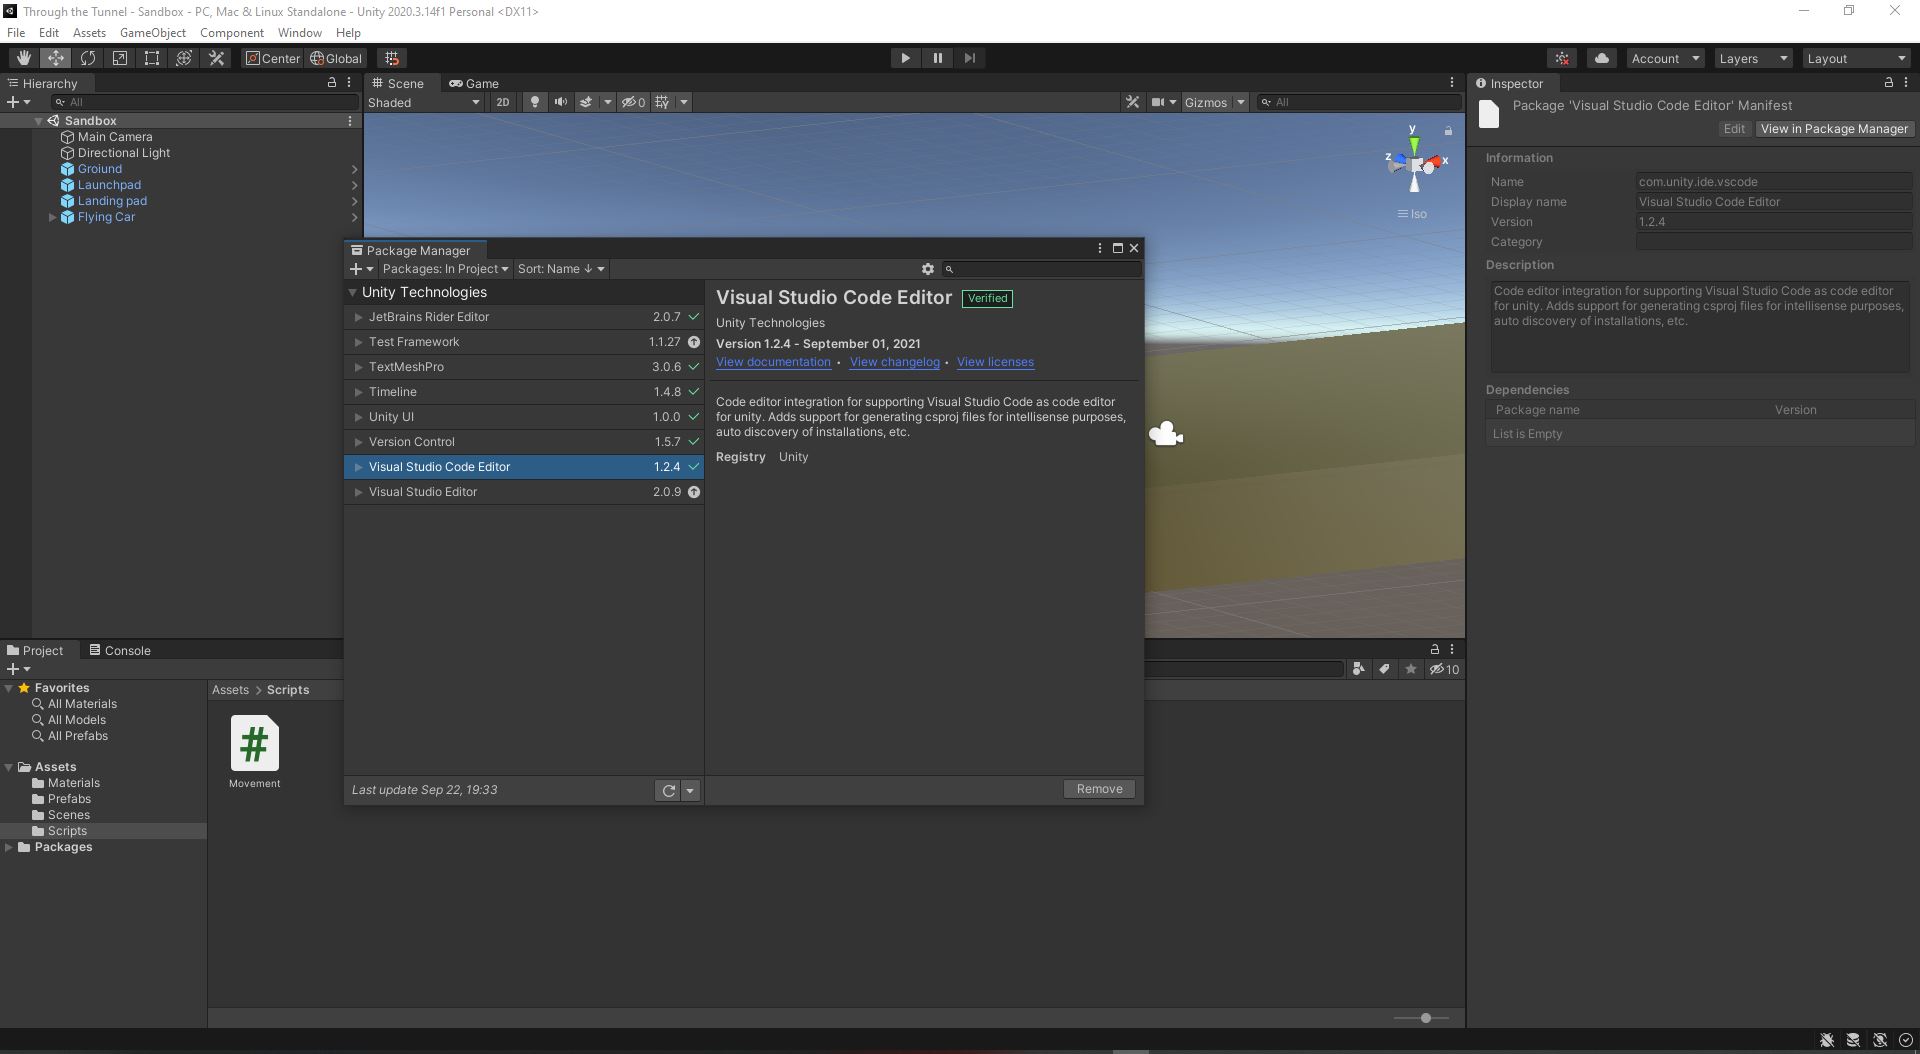The image size is (1920, 1054).
Task: Switch to the Console tab
Action: (119, 650)
